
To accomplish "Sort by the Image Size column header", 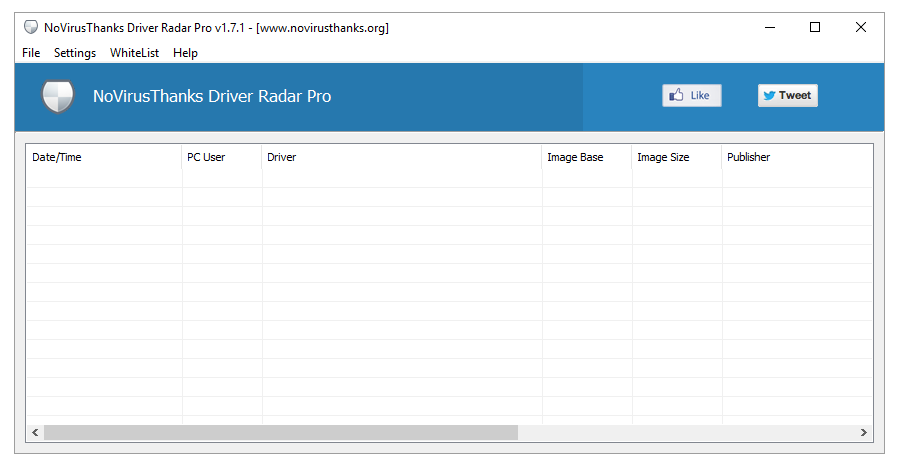I will pyautogui.click(x=677, y=157).
